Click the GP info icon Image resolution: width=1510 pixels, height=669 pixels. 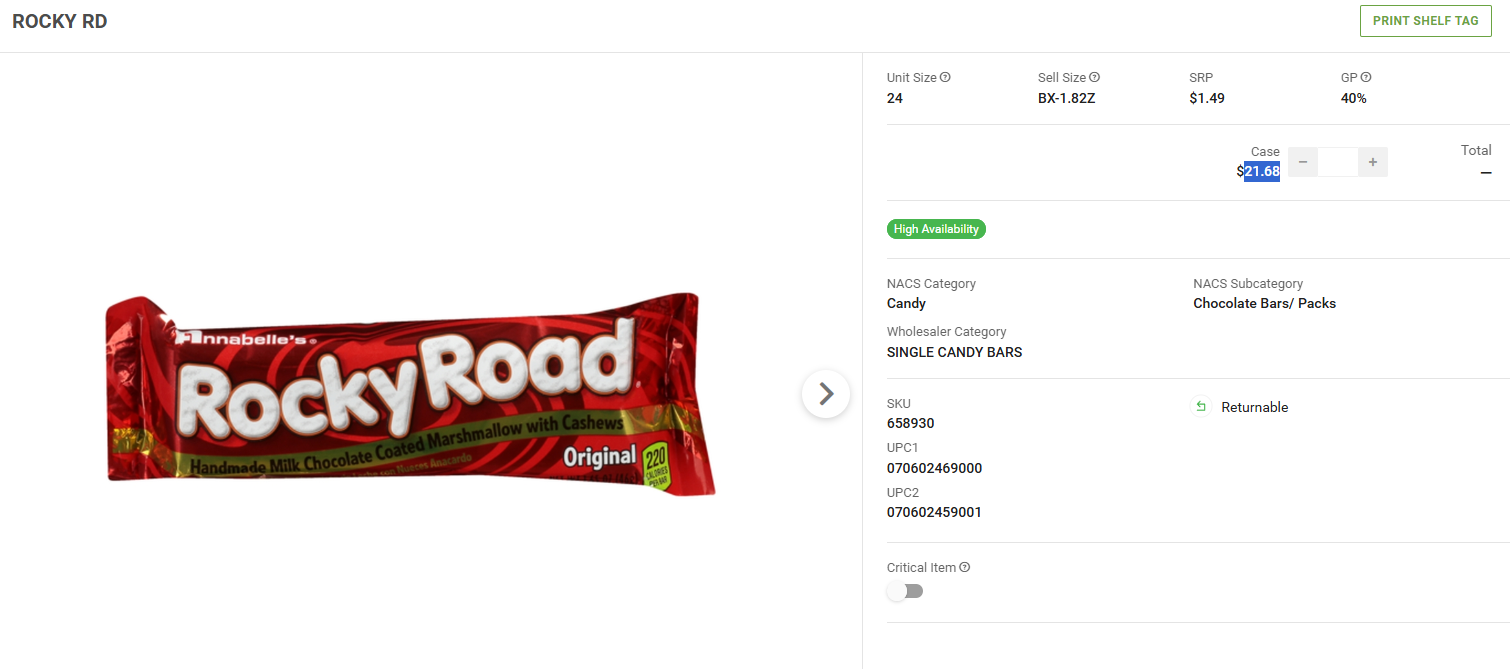tap(1366, 77)
